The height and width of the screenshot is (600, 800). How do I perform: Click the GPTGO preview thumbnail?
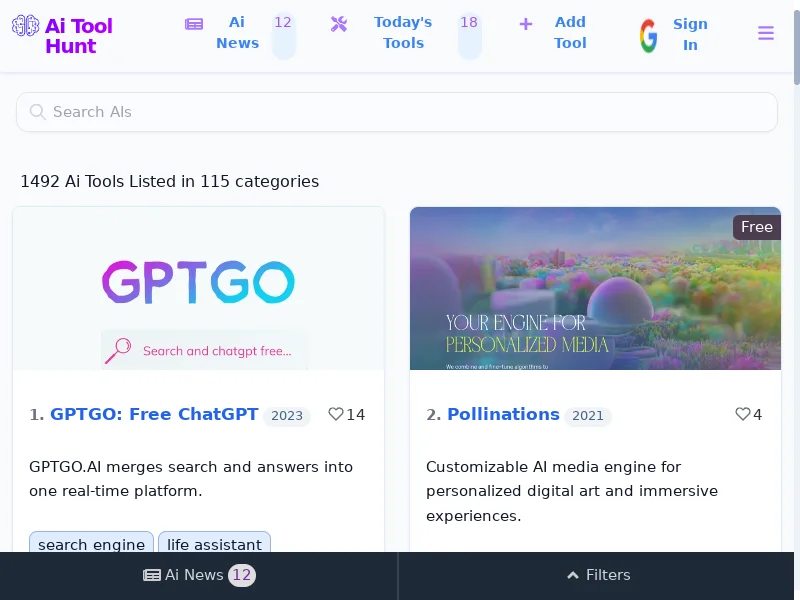pos(198,288)
